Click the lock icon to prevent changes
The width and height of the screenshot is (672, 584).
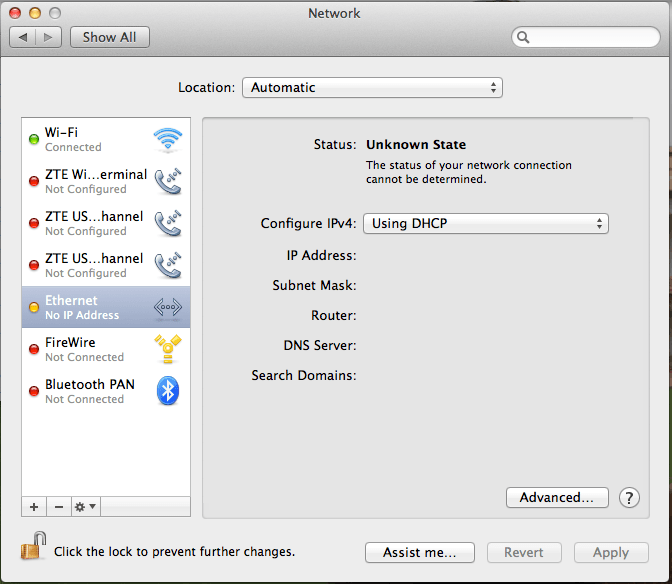click(33, 546)
